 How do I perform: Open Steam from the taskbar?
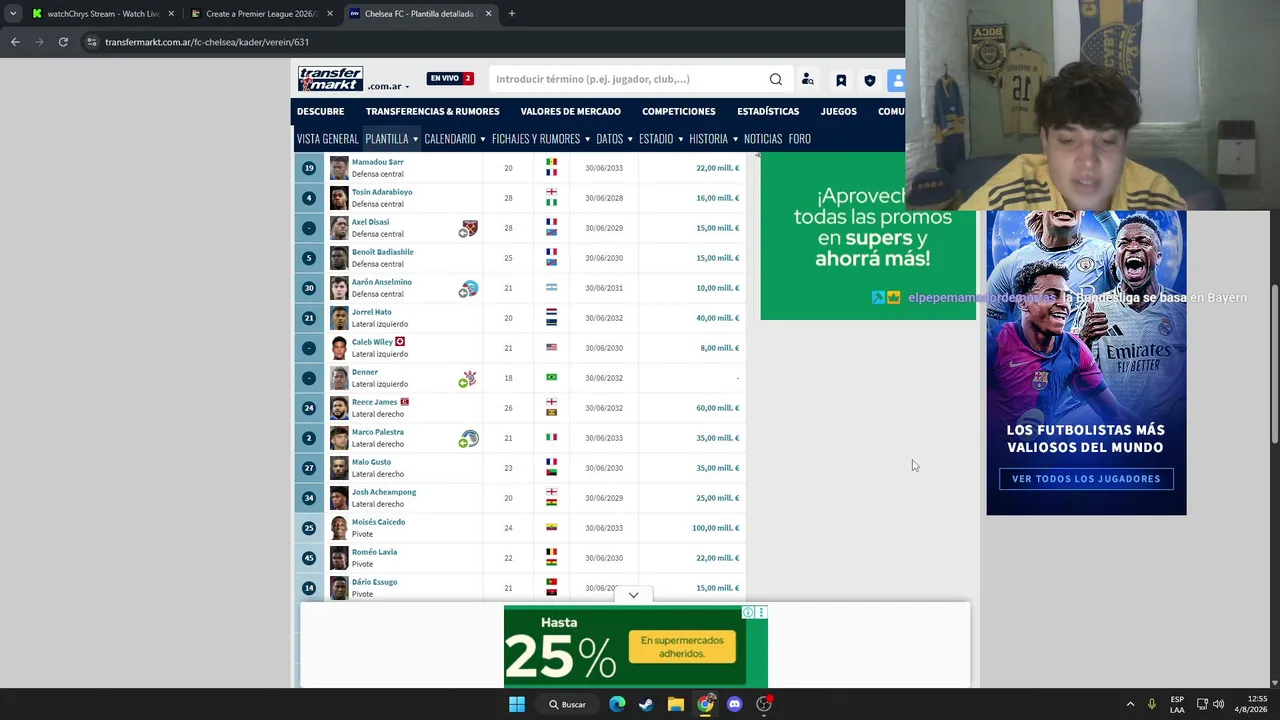[646, 704]
